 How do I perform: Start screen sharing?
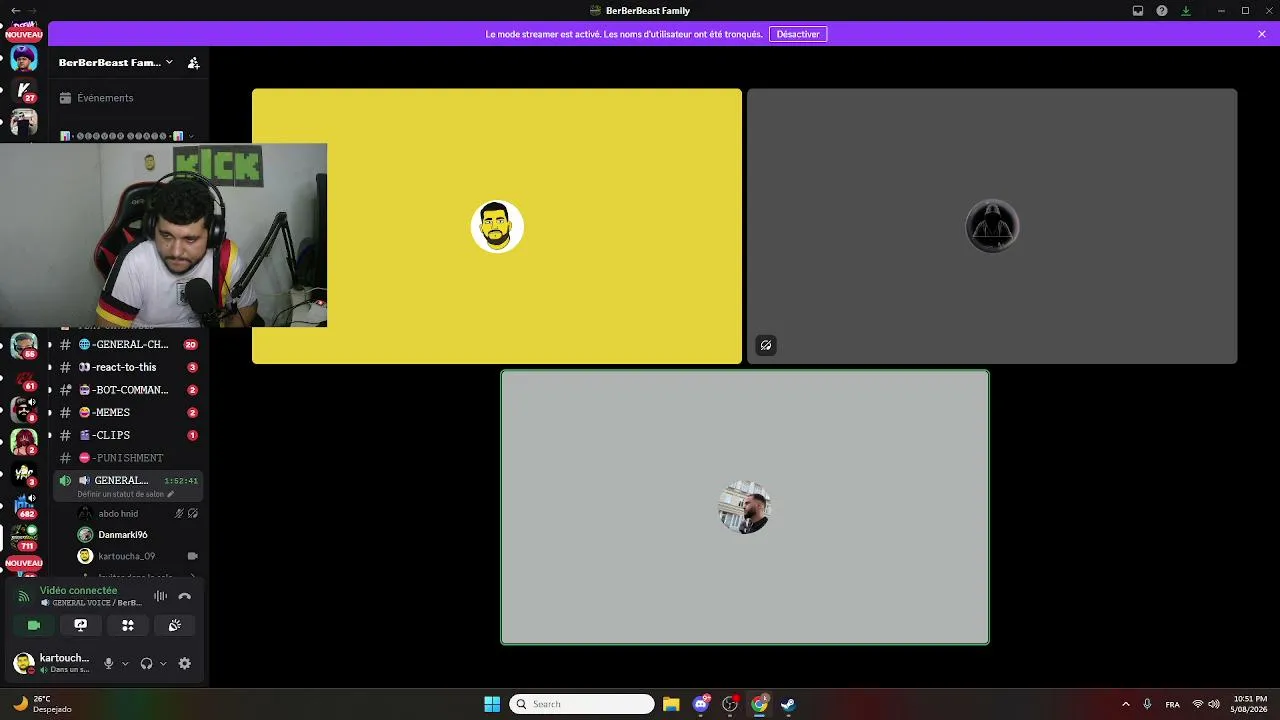[x=81, y=625]
